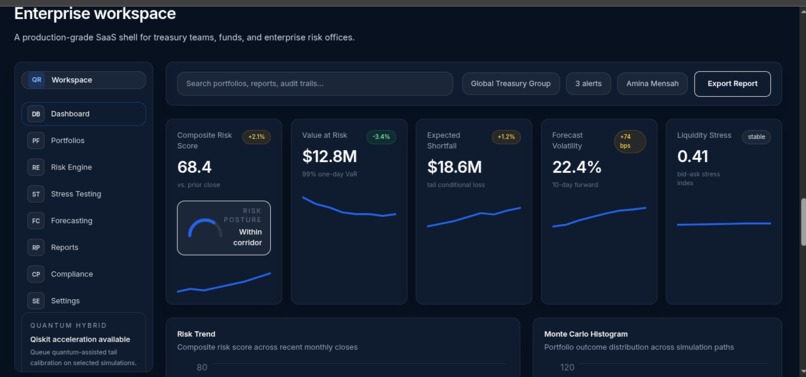The image size is (806, 377).
Task: Click the vs. prior close caption
Action: pyautogui.click(x=198, y=185)
